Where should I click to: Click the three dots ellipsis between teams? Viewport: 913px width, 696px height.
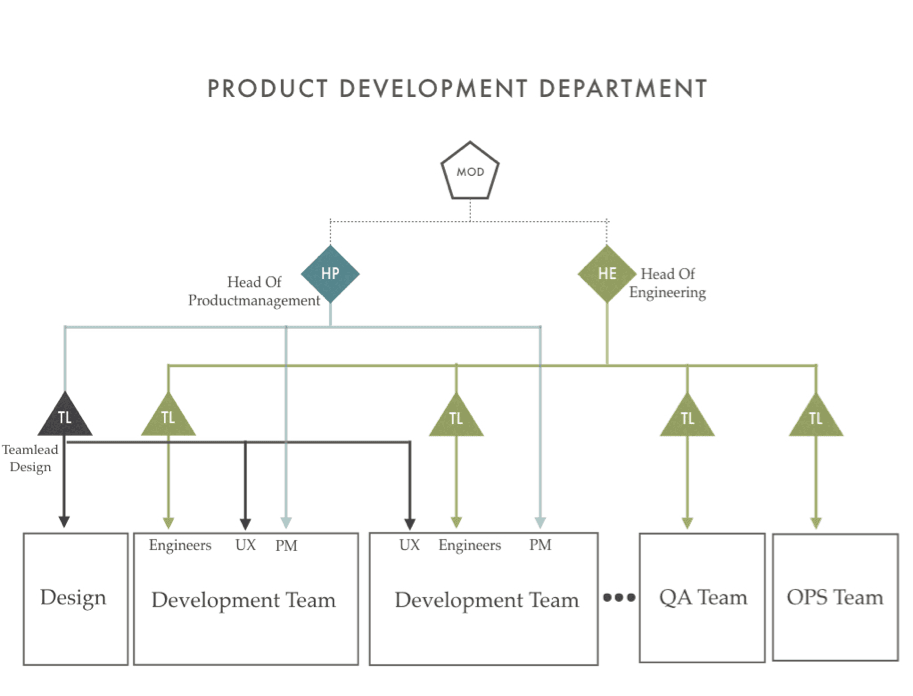click(x=619, y=598)
